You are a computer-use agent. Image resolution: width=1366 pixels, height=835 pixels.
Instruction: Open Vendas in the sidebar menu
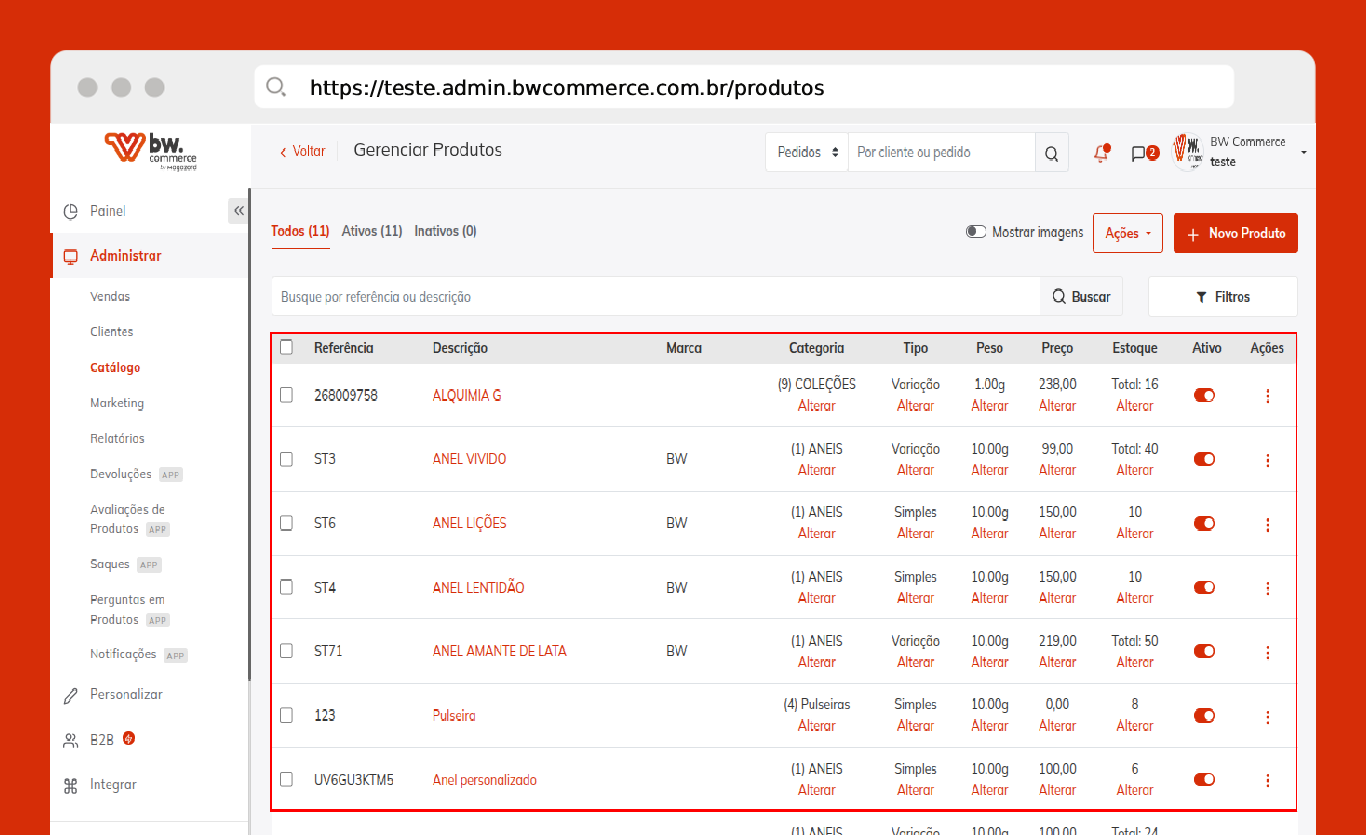[110, 297]
